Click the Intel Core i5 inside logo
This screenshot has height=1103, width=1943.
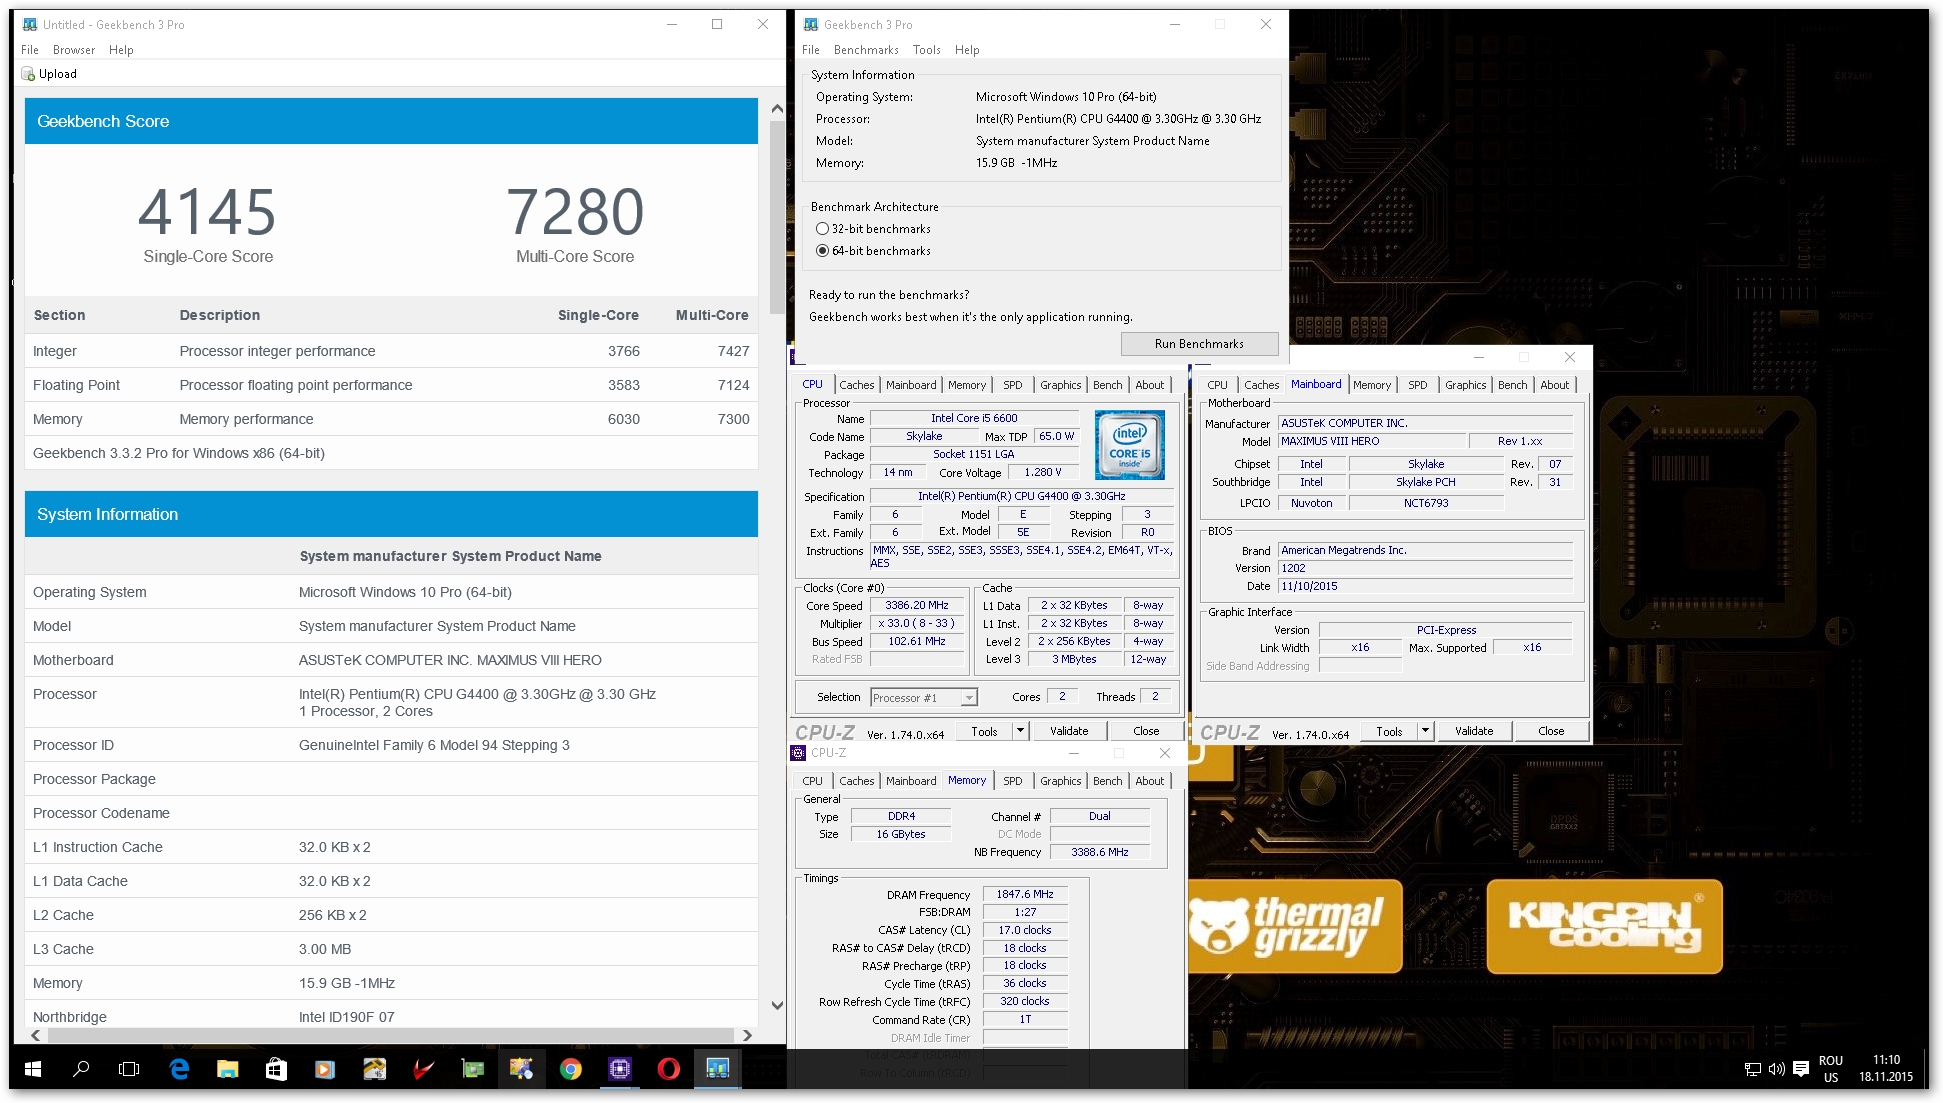pyautogui.click(x=1129, y=444)
